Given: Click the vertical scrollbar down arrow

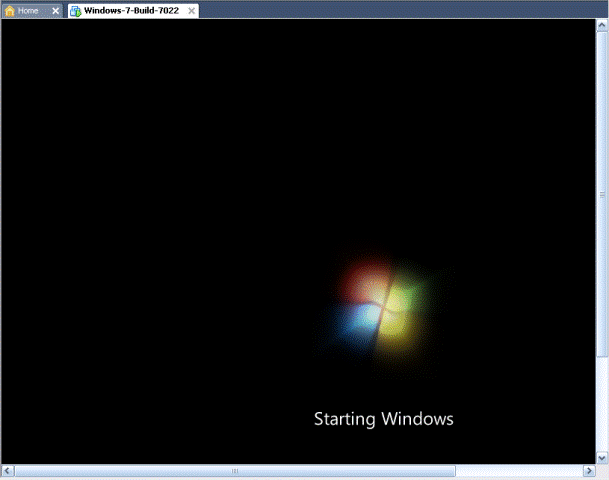Looking at the screenshot, I should [602, 458].
